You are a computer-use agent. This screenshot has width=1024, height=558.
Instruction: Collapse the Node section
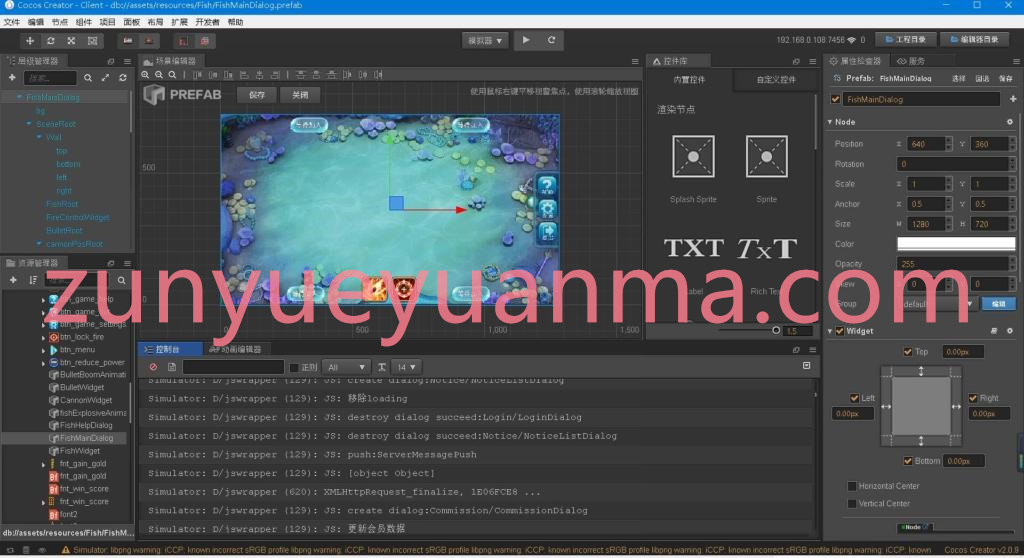pos(830,122)
